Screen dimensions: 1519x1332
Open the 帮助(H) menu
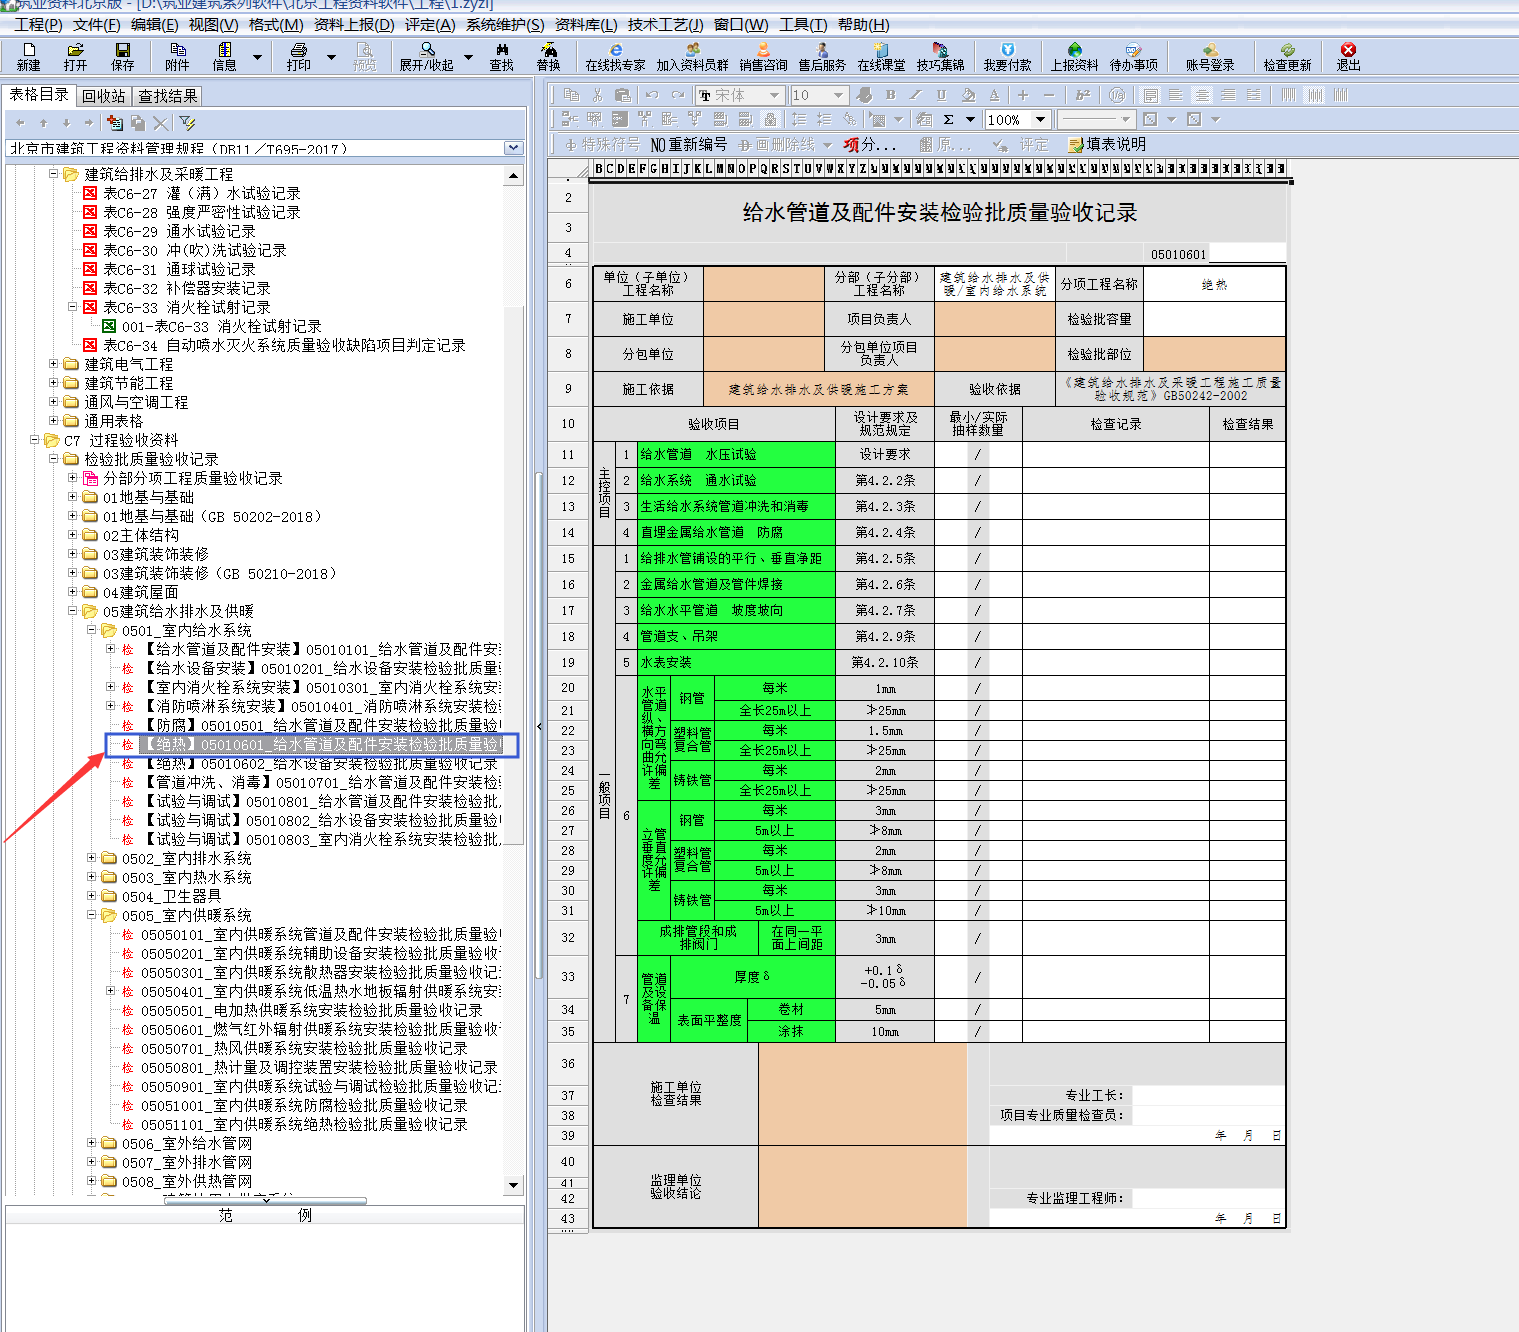(x=863, y=24)
